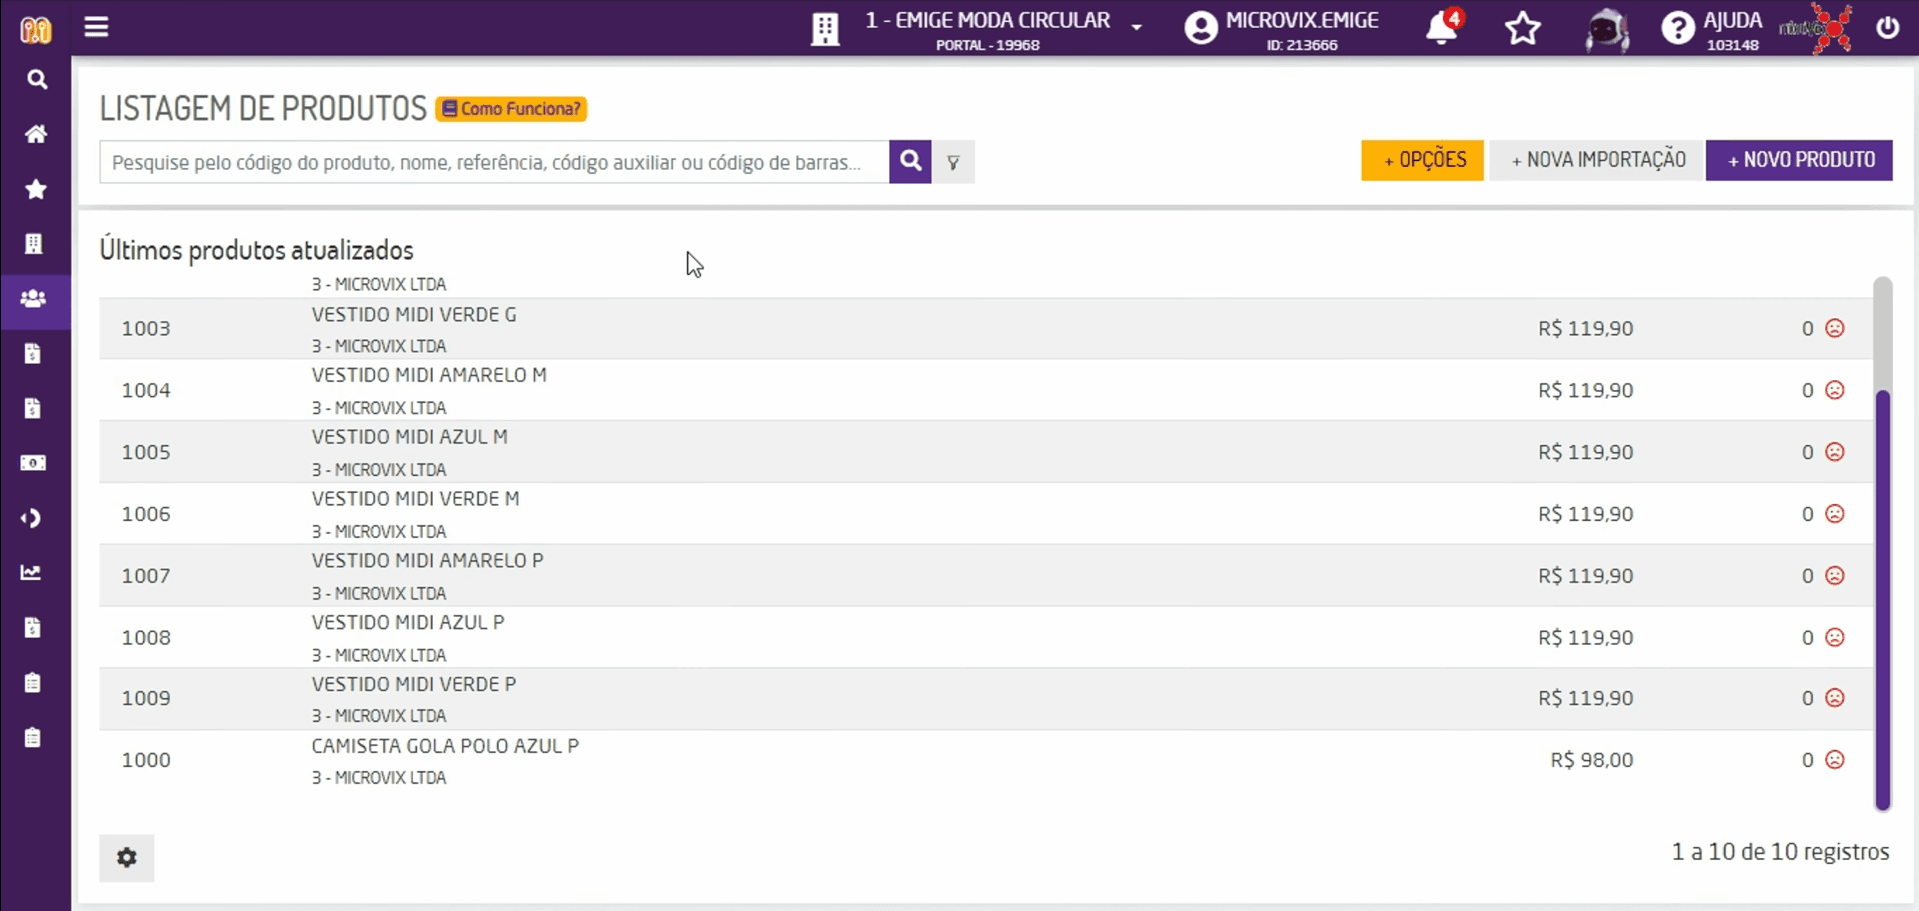Select product code 1007
Screen dimensions: 1919x911
pyautogui.click(x=146, y=576)
